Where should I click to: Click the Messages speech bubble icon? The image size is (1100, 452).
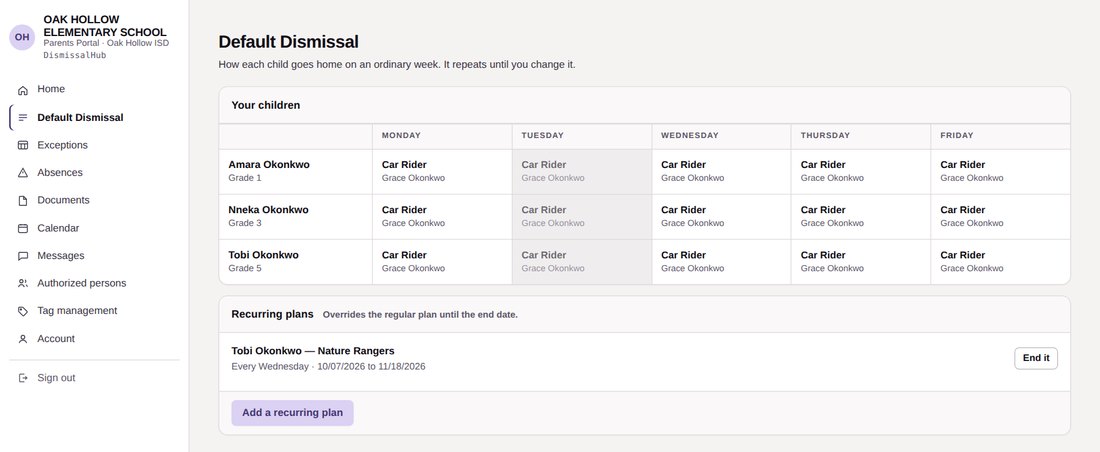click(22, 256)
